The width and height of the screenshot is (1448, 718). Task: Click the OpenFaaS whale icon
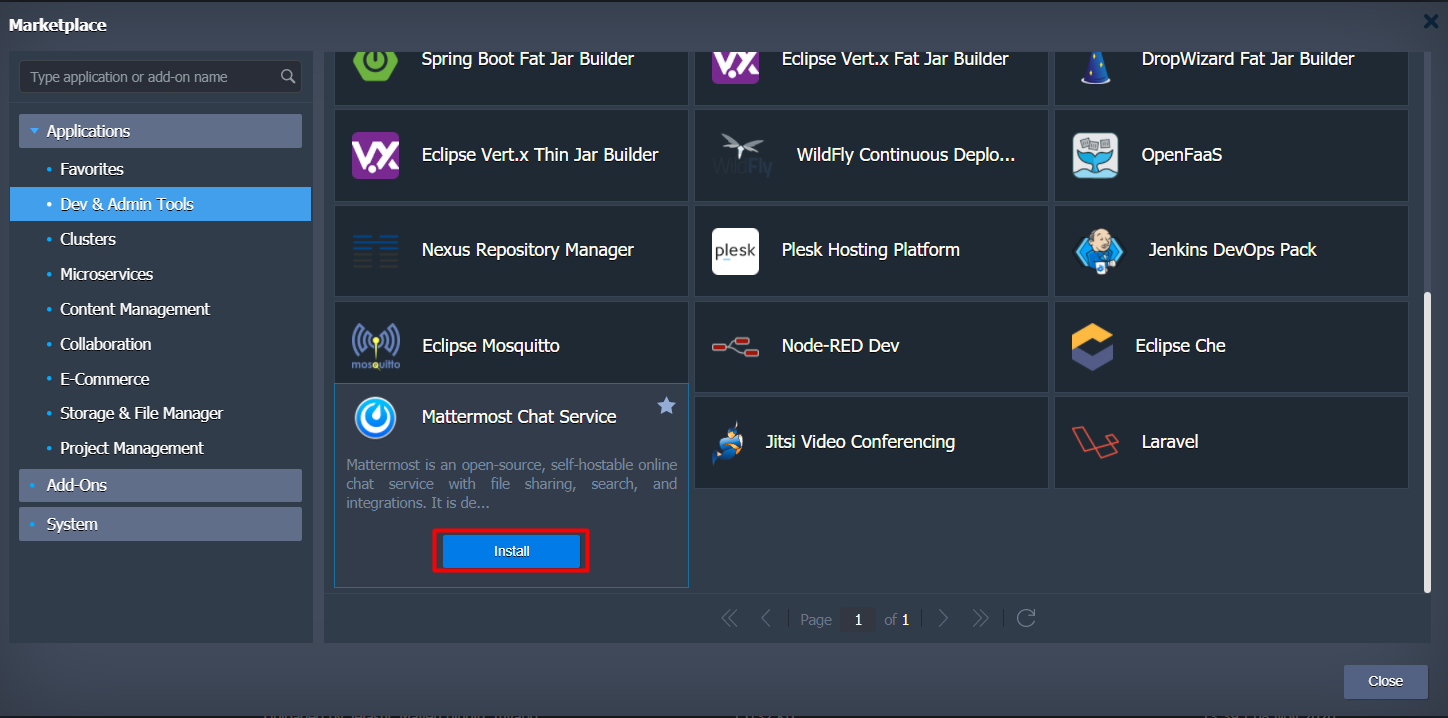point(1095,155)
